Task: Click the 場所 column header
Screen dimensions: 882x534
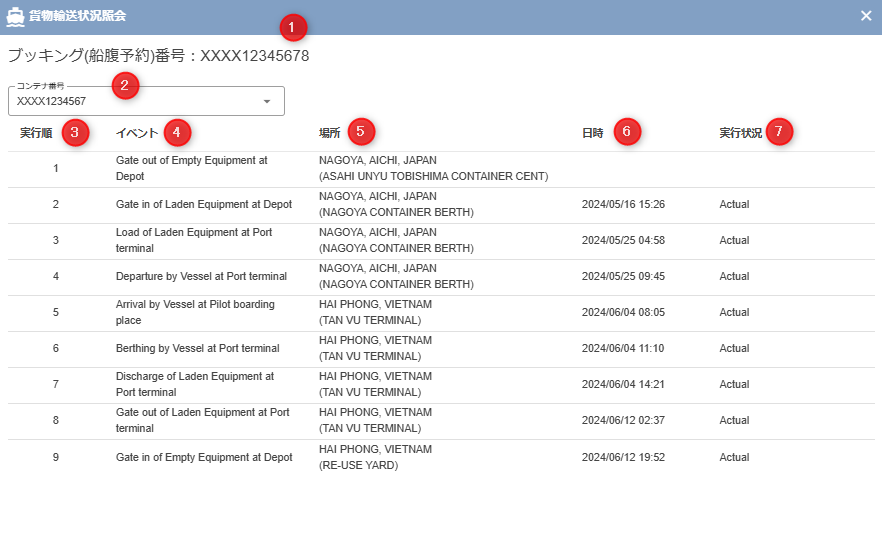Action: point(329,133)
